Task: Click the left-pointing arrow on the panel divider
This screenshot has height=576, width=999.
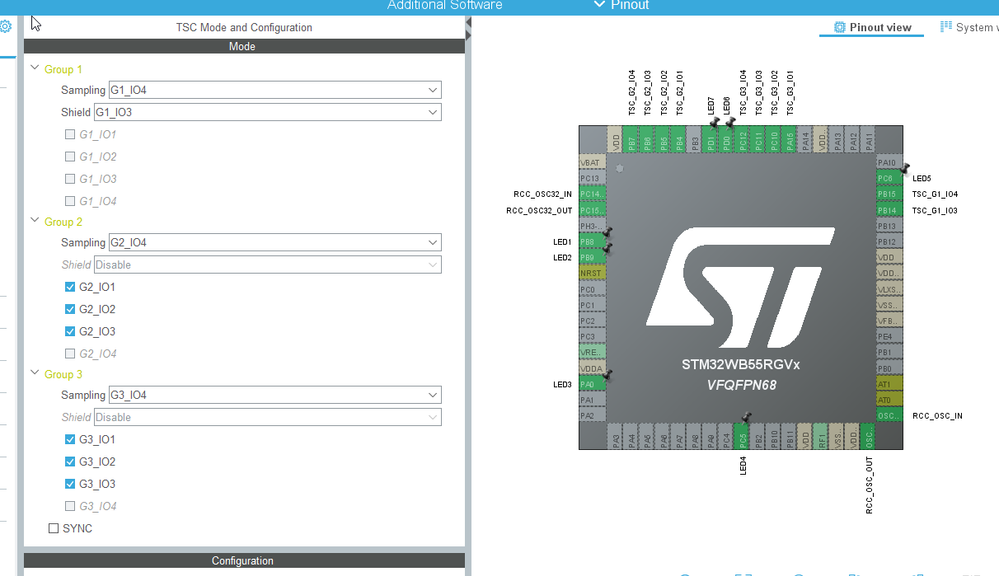Action: pyautogui.click(x=468, y=23)
